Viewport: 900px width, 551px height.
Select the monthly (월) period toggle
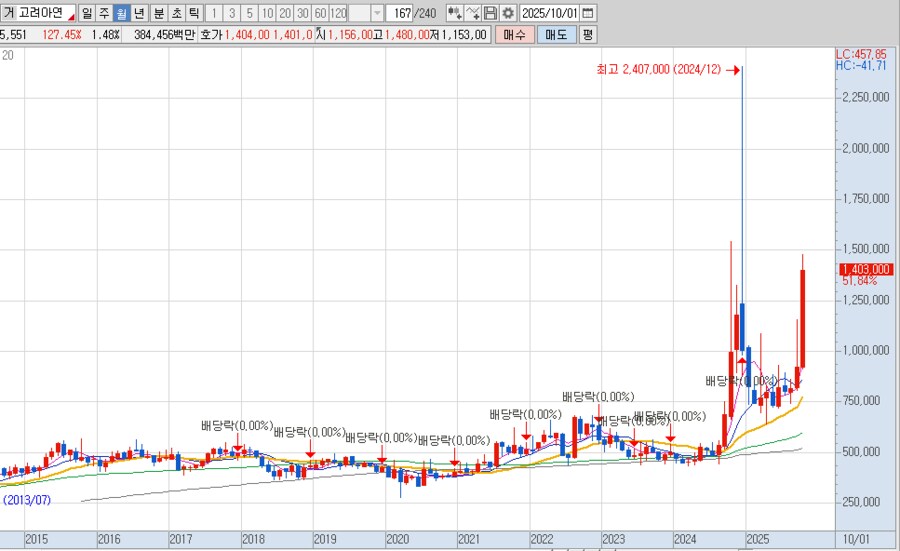point(121,13)
